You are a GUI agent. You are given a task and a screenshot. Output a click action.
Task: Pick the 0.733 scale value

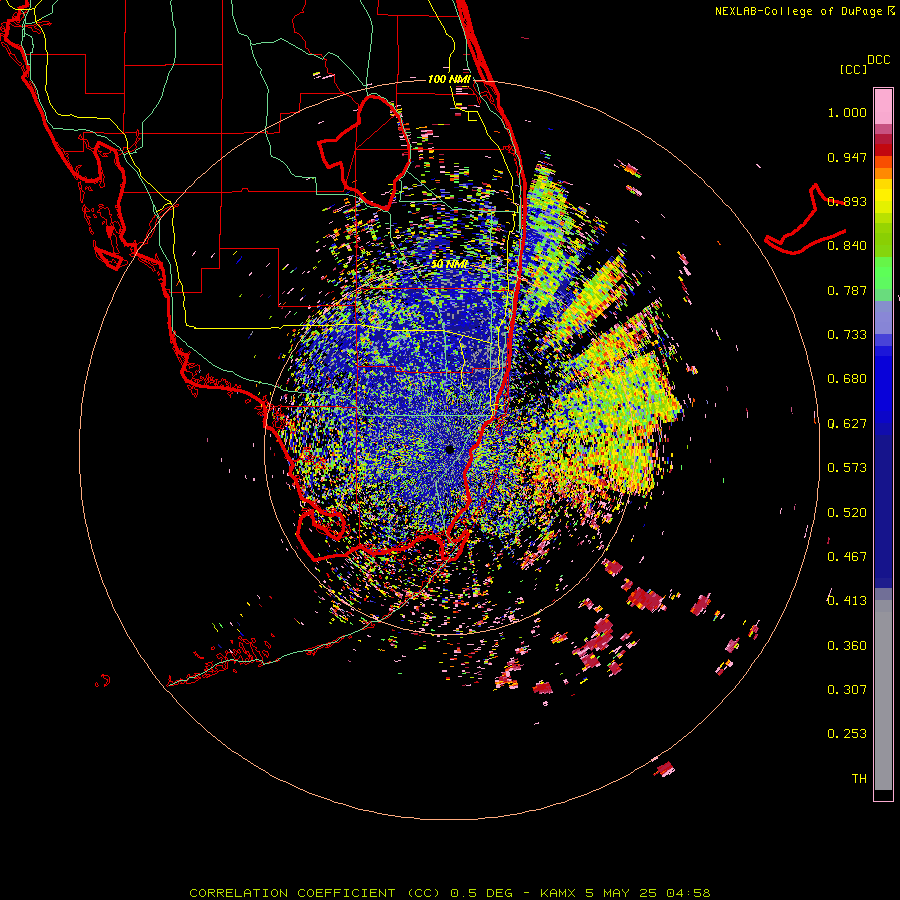tap(847, 335)
